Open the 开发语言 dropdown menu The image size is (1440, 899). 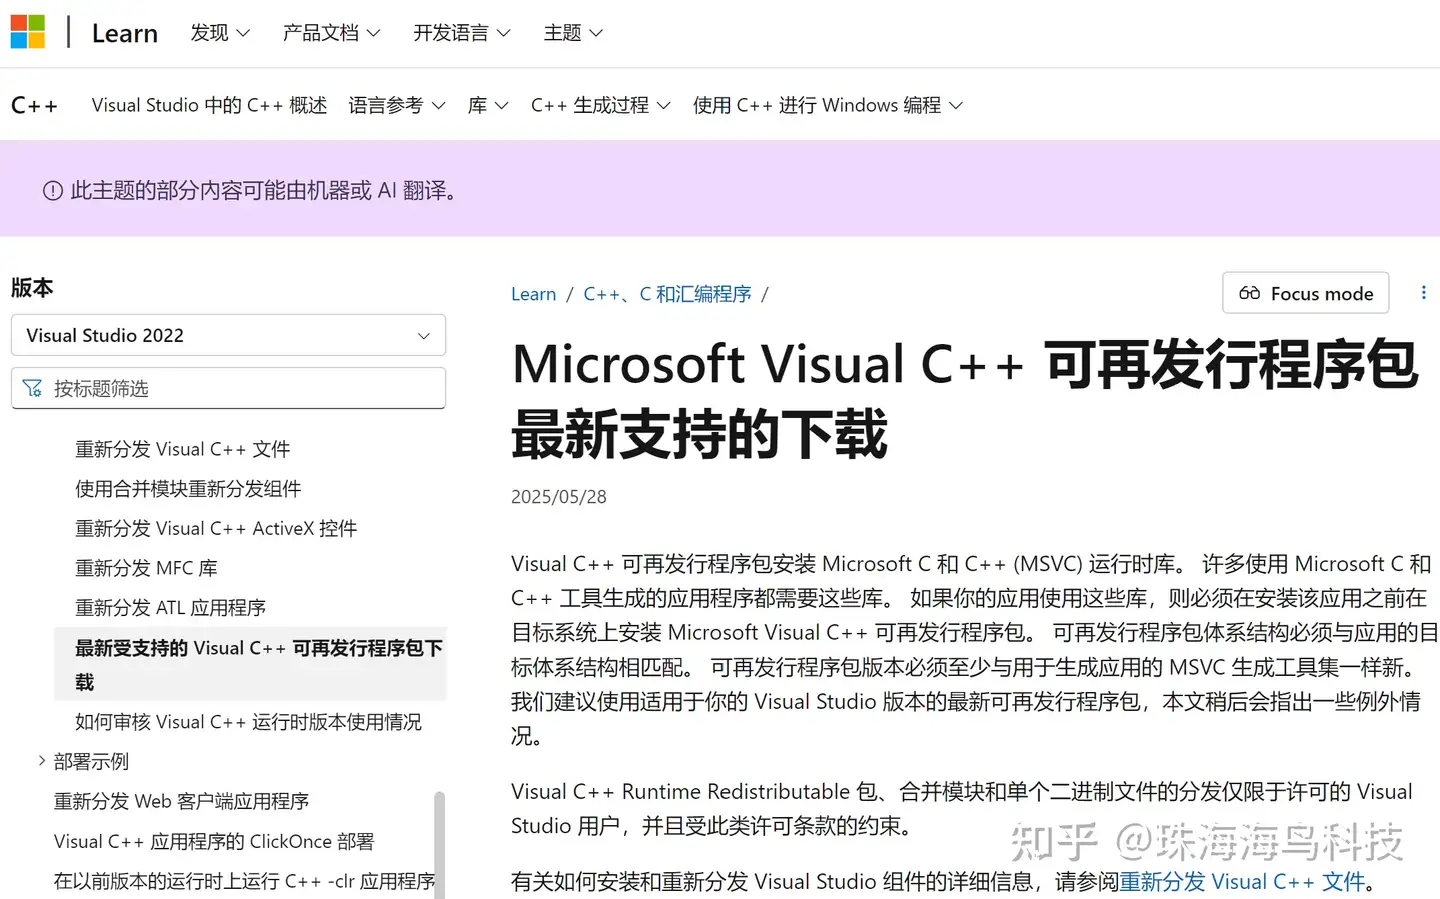click(462, 33)
